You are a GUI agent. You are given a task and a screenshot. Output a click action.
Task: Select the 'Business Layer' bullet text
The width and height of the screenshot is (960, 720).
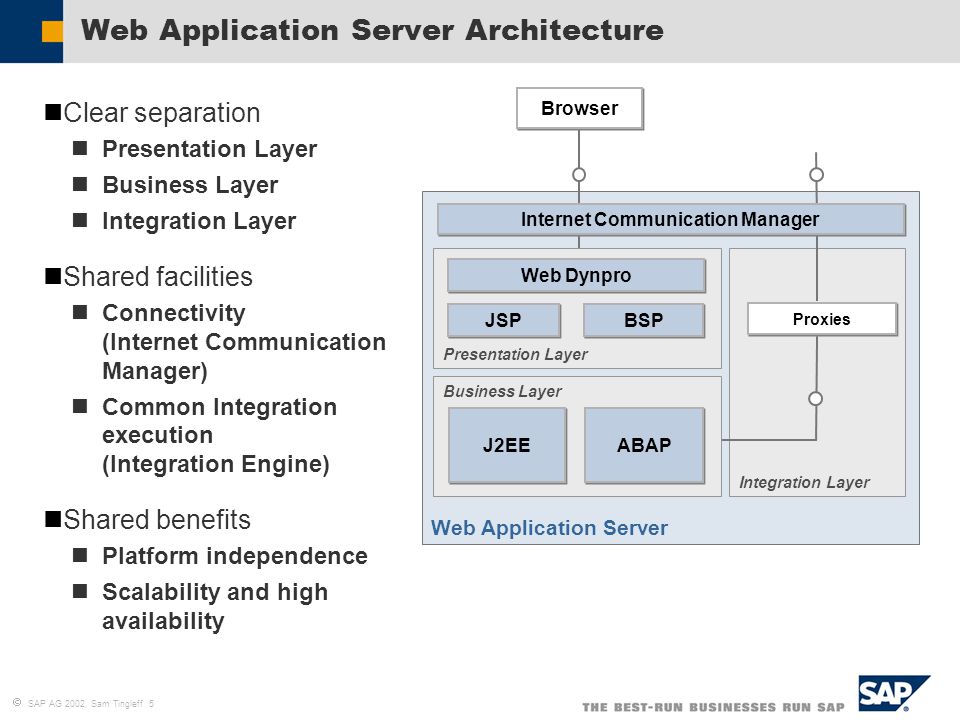190,185
